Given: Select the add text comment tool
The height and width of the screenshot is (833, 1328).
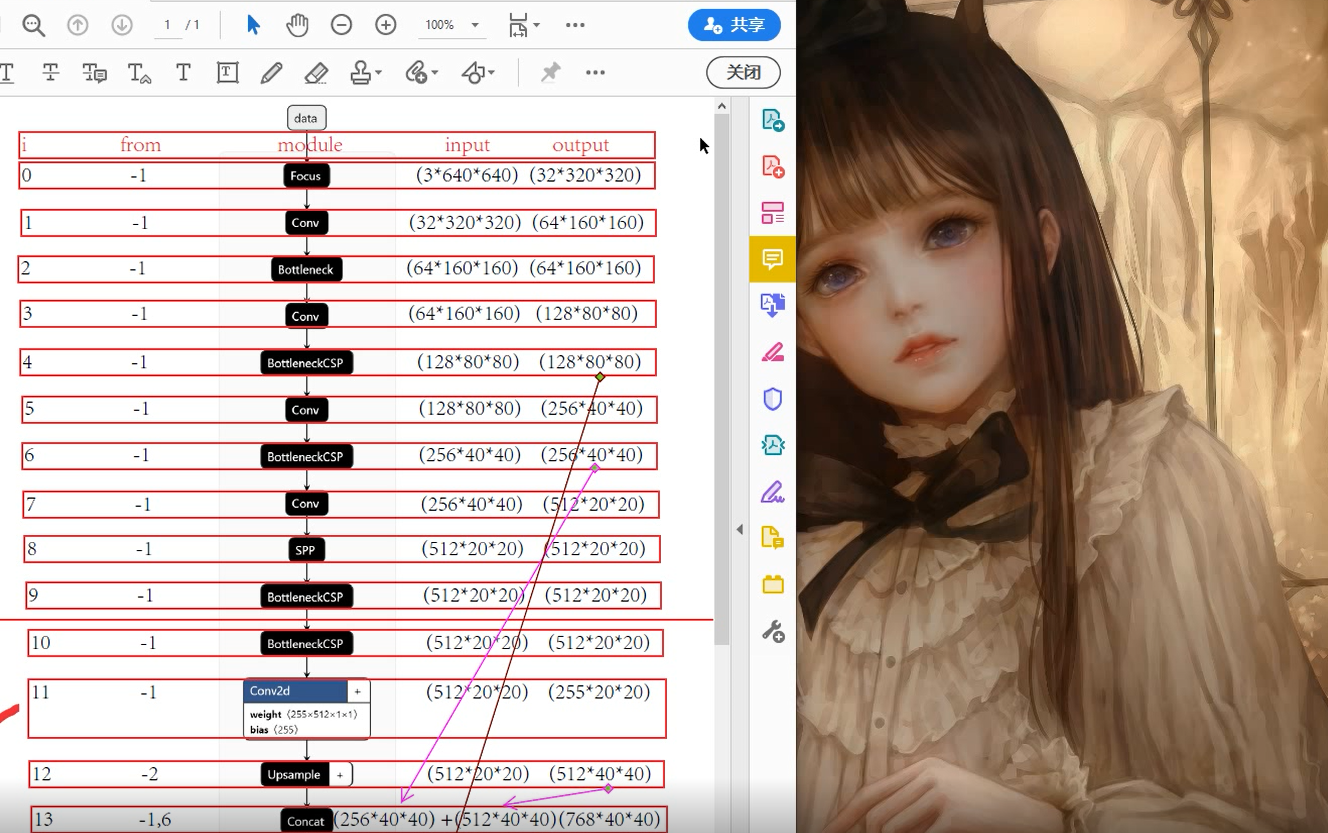Looking at the screenshot, I should (x=183, y=72).
